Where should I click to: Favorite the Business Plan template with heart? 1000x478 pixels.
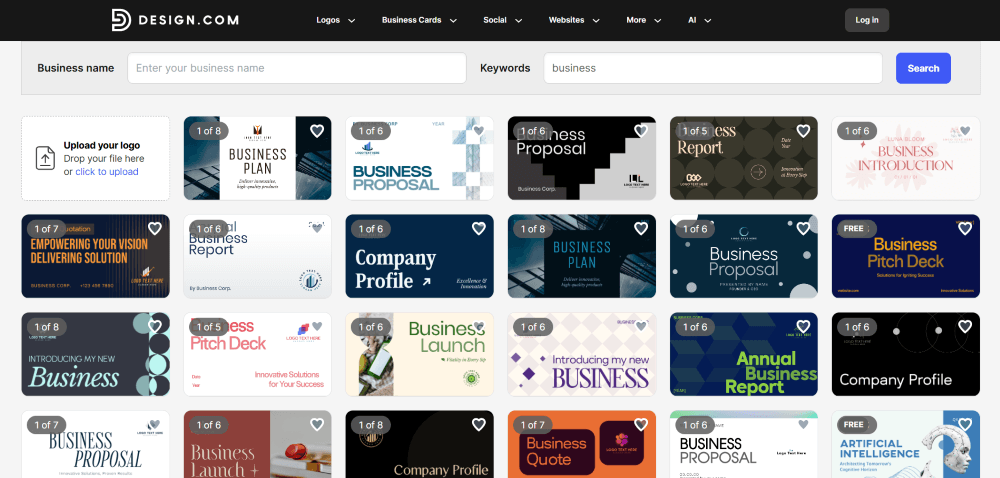tap(317, 131)
